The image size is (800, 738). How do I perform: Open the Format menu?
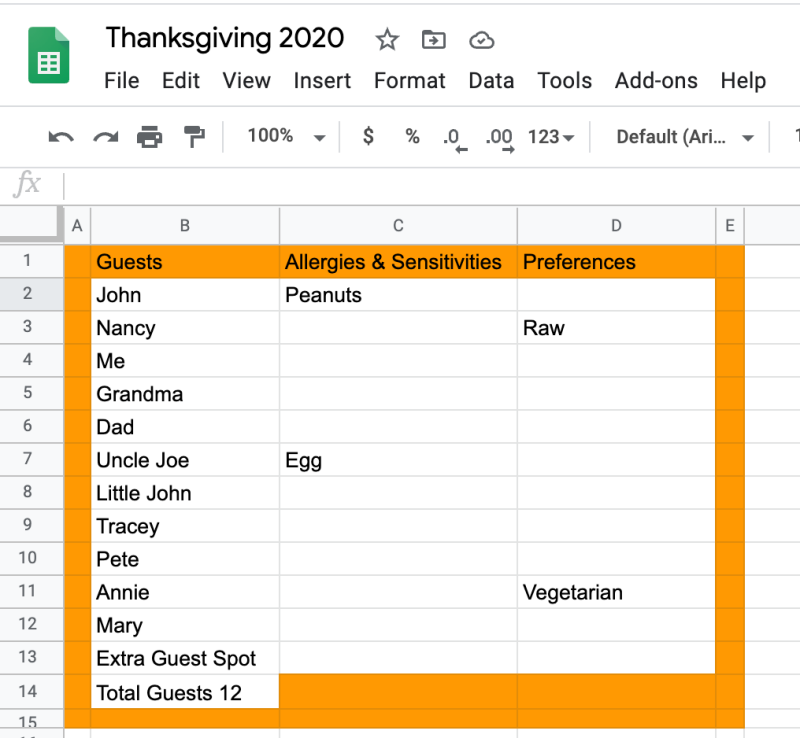[x=409, y=81]
